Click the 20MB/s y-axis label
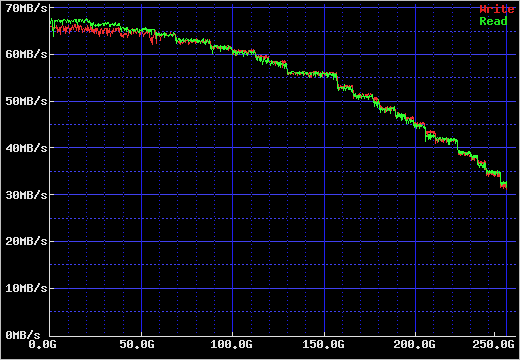Image resolution: width=520 pixels, height=360 pixels. click(26, 241)
